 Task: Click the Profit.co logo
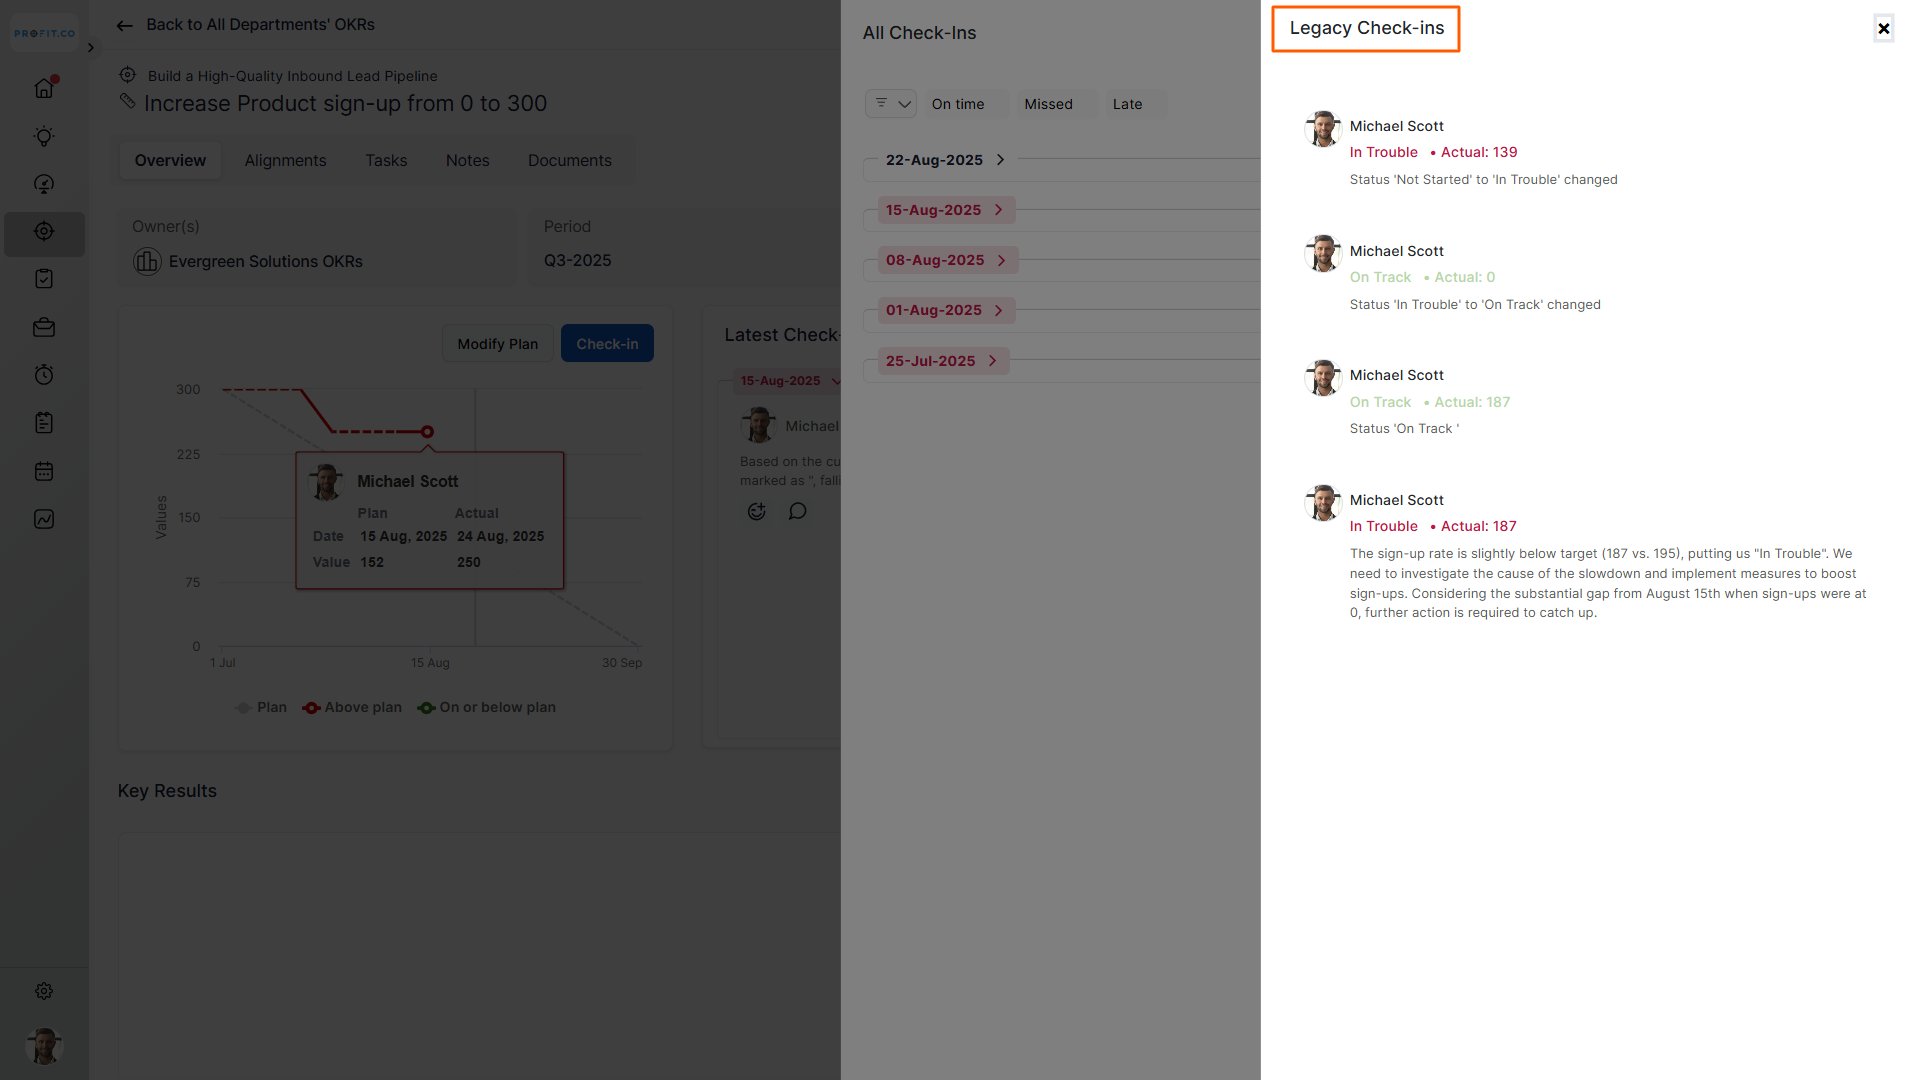(x=44, y=33)
